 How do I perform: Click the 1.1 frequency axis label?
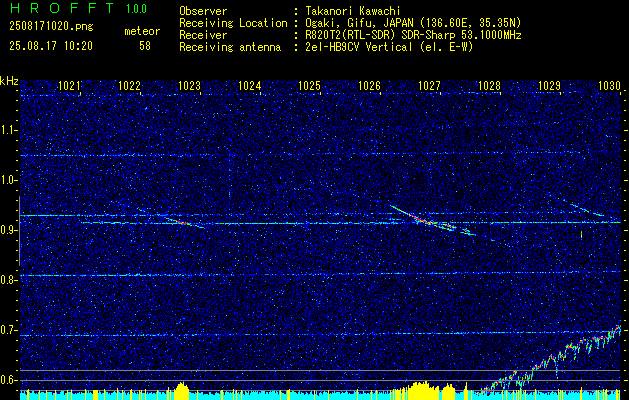coord(9,130)
